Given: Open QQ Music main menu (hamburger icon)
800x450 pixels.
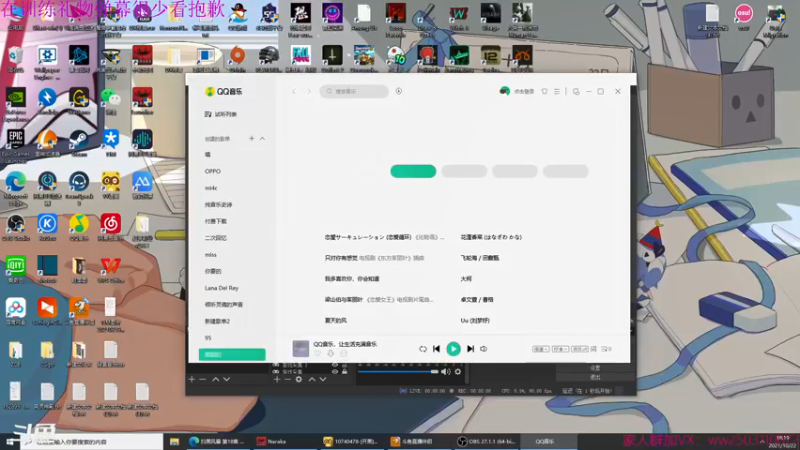Looking at the screenshot, I should [557, 91].
